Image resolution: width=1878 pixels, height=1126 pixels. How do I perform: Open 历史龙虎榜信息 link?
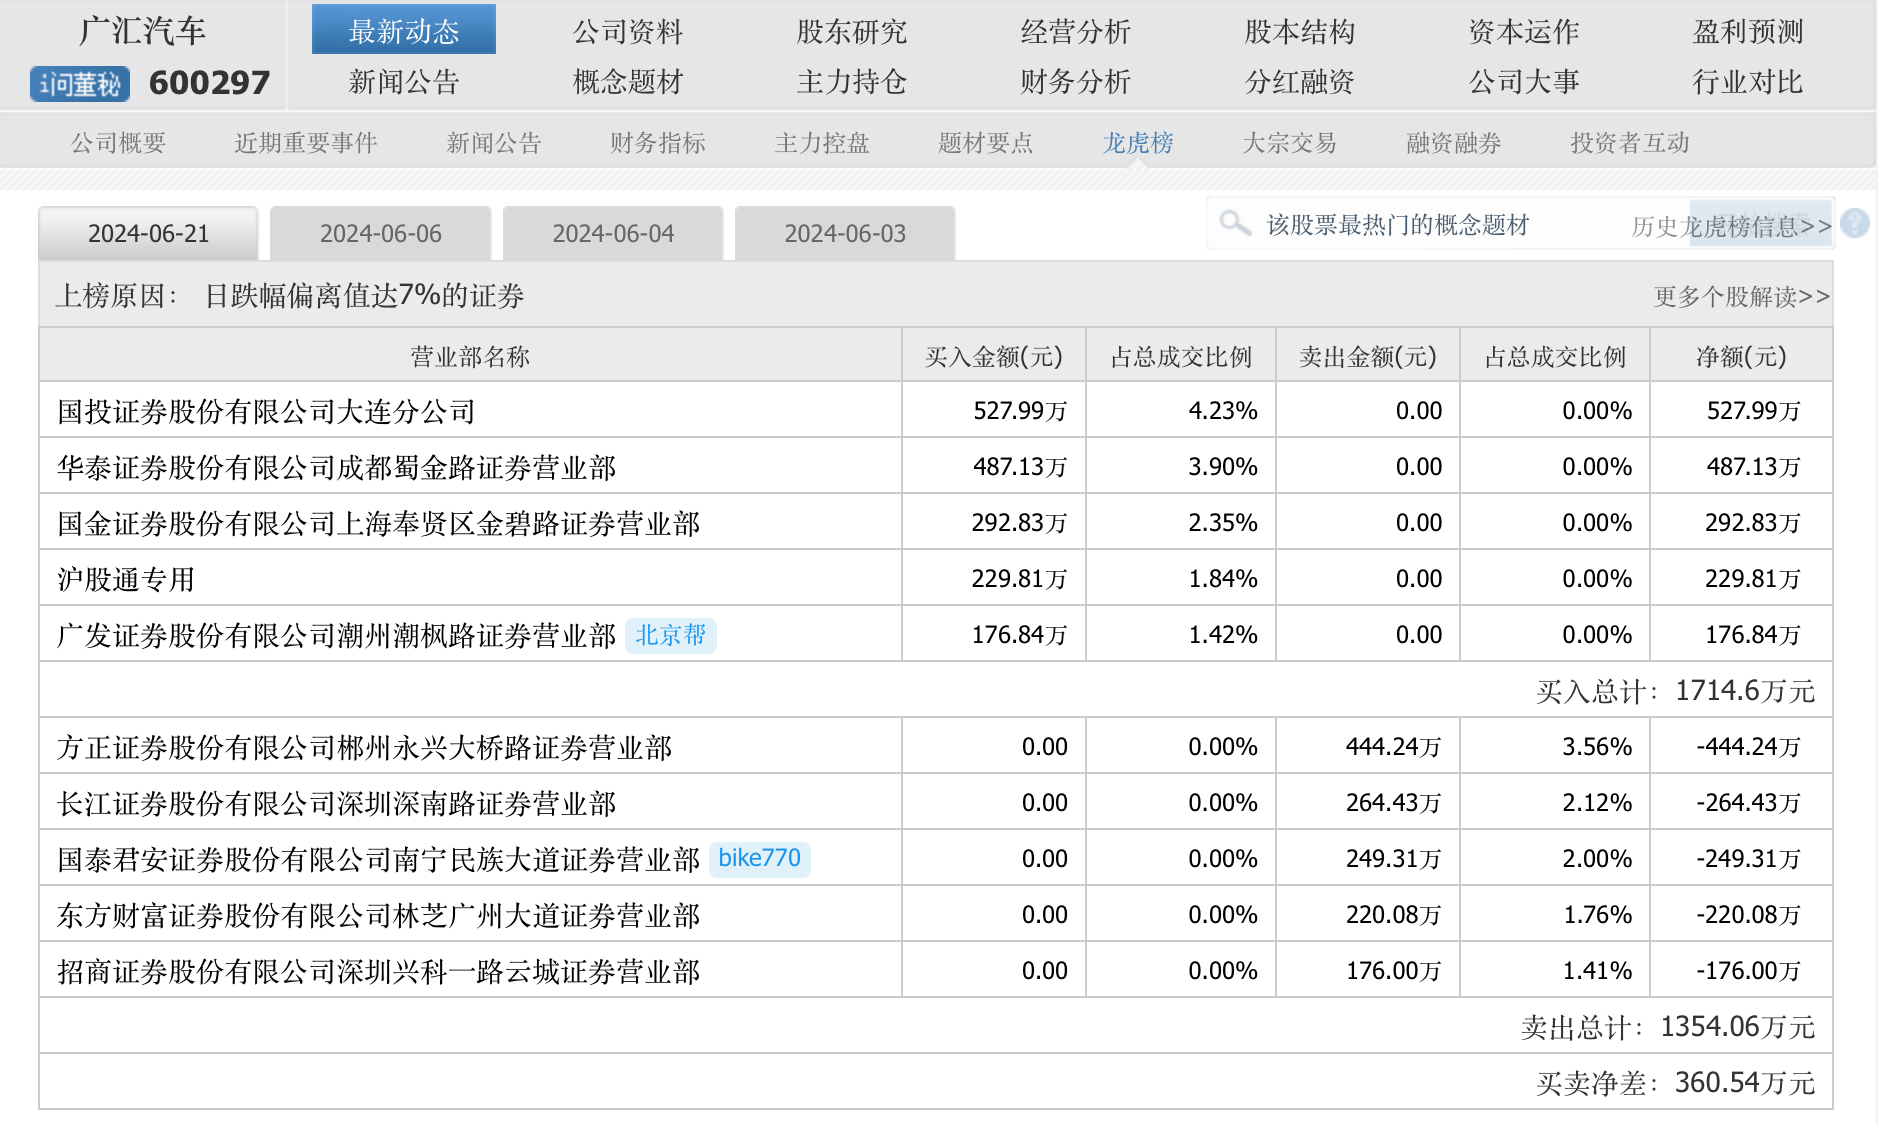click(1731, 226)
